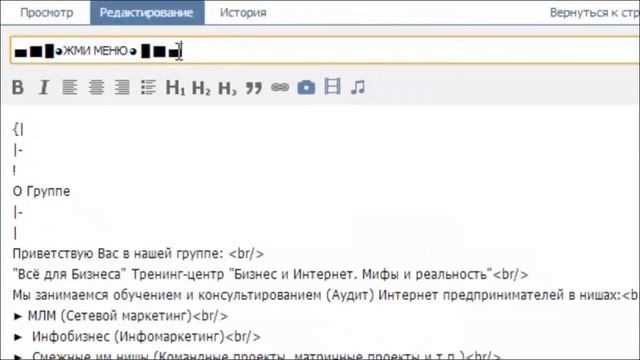
Task: Click the line starting 'Мы занимаемся обучением'
Action: (x=326, y=295)
